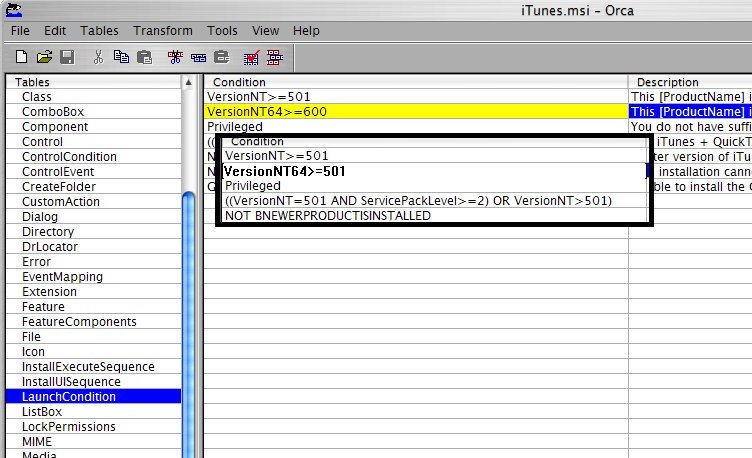Click the blue scrollbar thumb of Tables list
The height and width of the screenshot is (458, 752).
click(x=189, y=324)
